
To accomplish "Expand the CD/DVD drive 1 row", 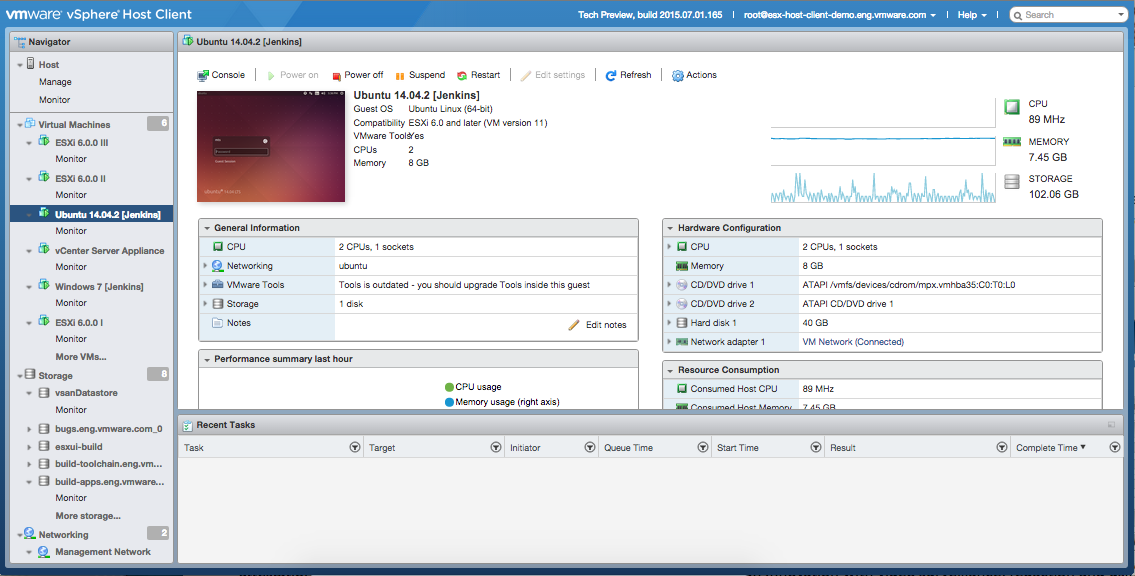I will coord(670,285).
